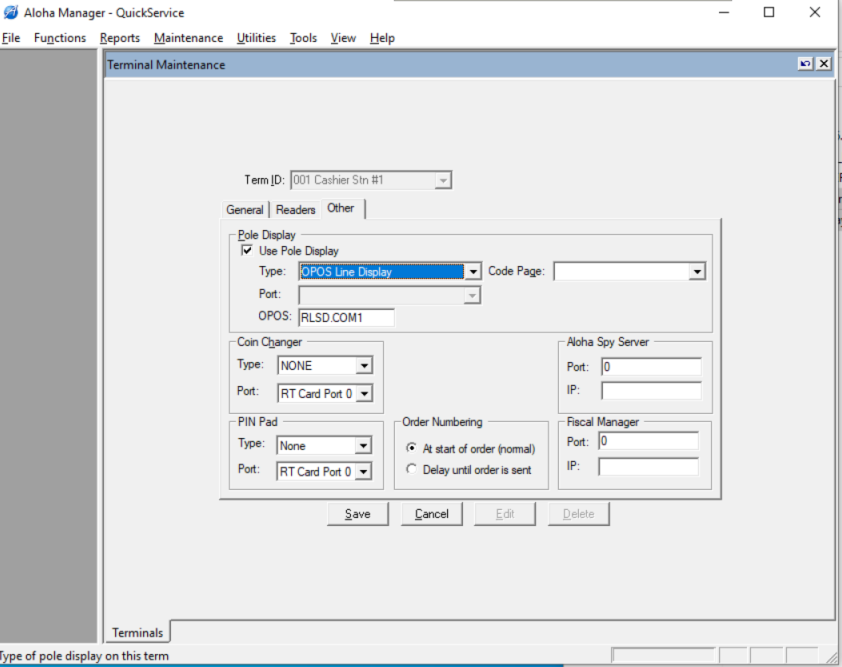Expand the Coin Changer Port dropdown
This screenshot has width=842, height=667.
[x=364, y=394]
